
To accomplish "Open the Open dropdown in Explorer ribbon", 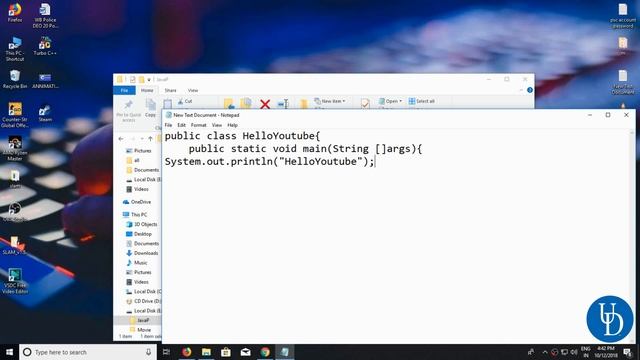I will [390, 101].
